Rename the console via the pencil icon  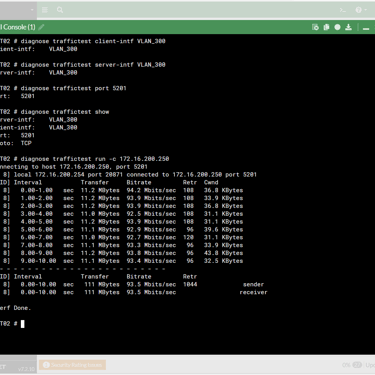point(41,27)
